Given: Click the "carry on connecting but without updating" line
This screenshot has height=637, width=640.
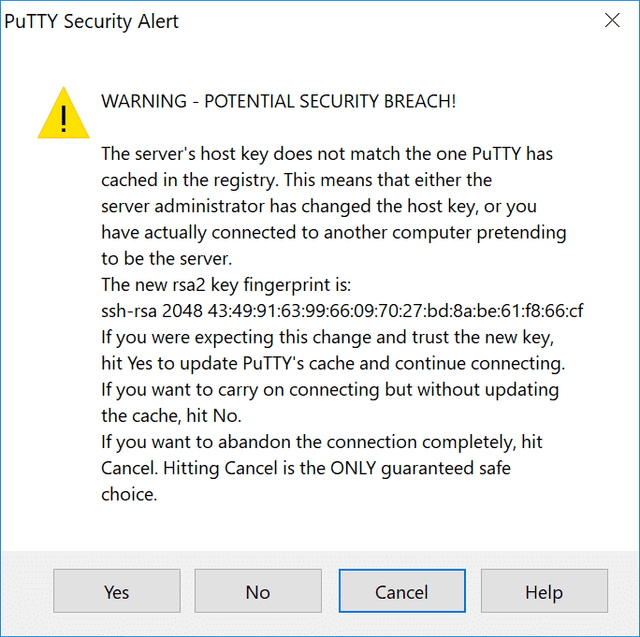Looking at the screenshot, I should [330, 389].
